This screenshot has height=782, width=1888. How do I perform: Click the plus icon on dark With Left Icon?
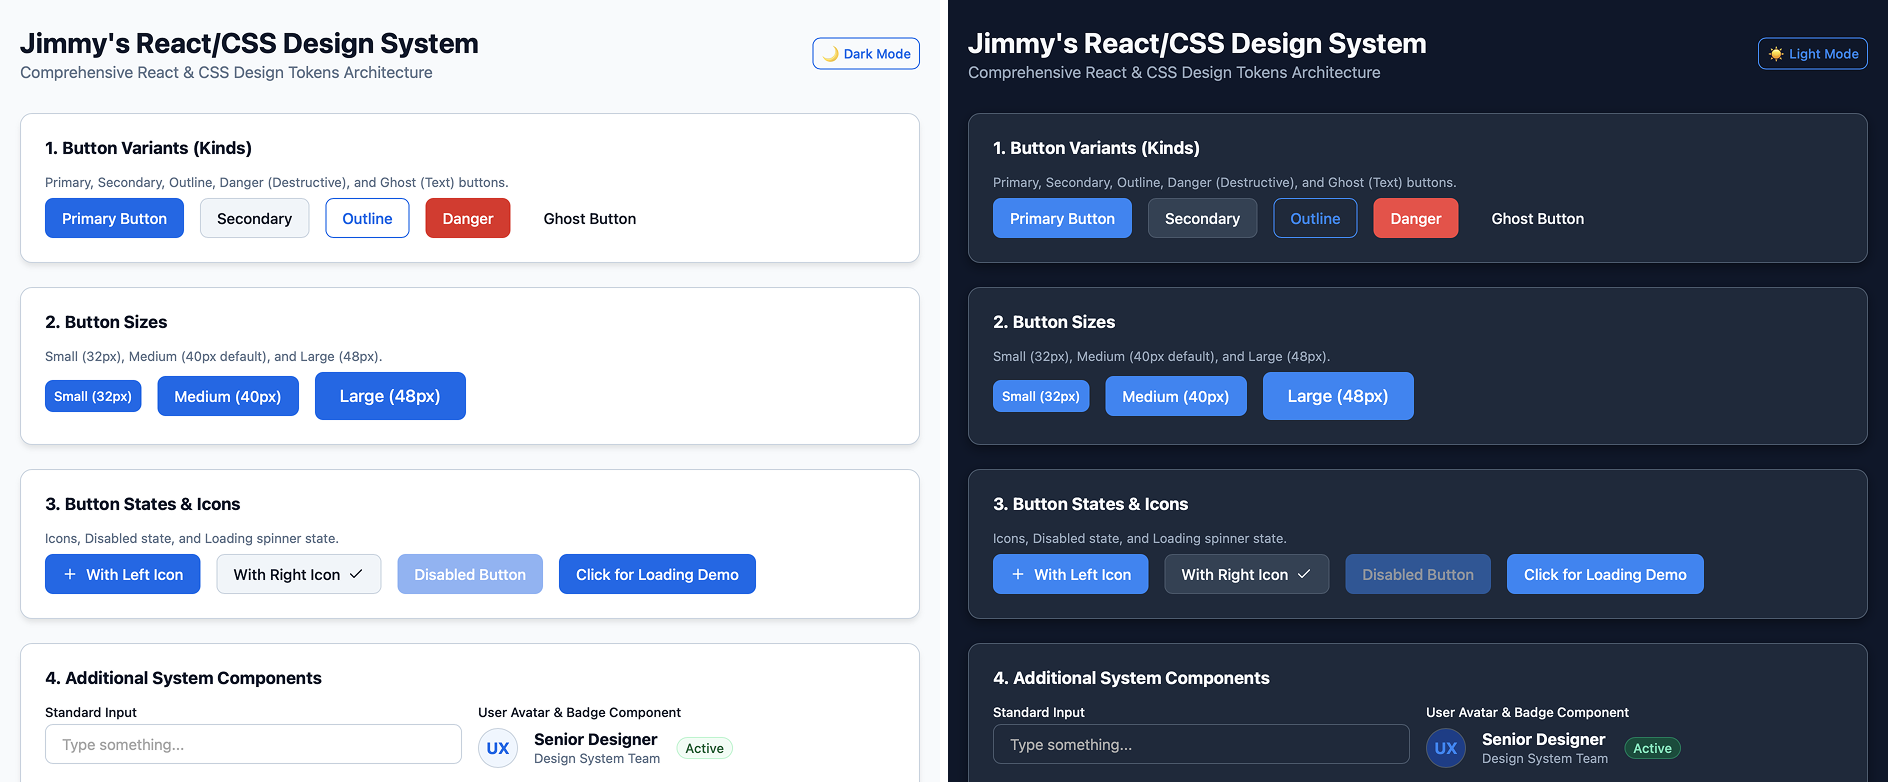click(1018, 574)
